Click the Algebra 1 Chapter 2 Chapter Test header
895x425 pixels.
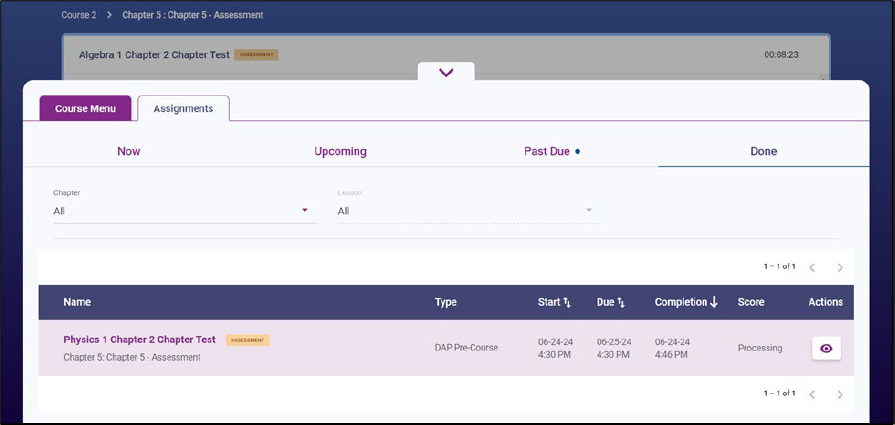point(155,54)
